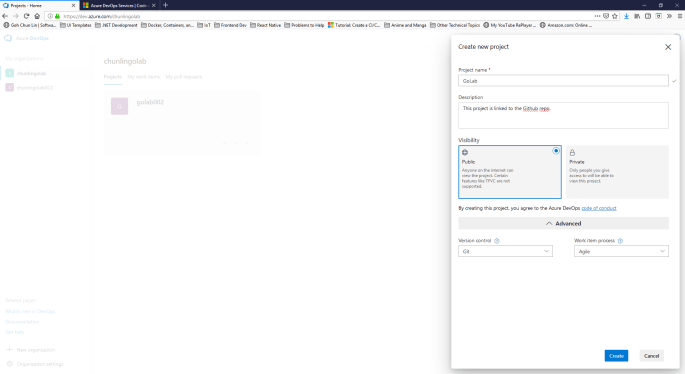Open Tutorial: Create a CI/C... bookmark

[x=354, y=25]
